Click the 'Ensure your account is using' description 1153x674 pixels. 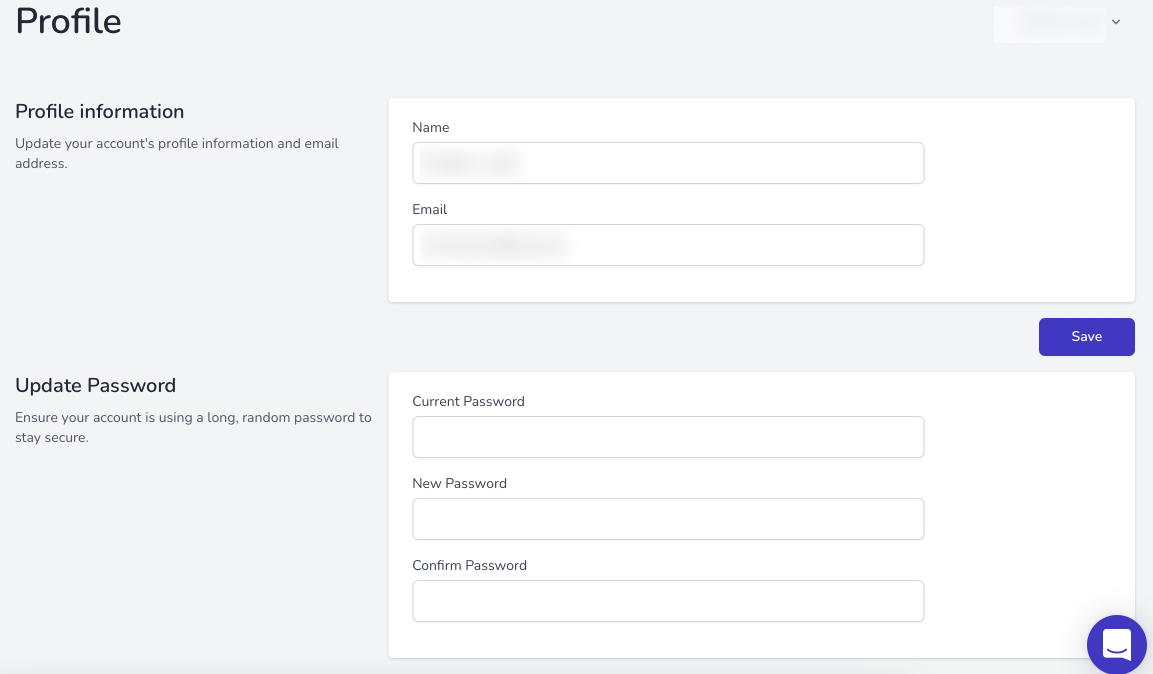pyautogui.click(x=193, y=428)
